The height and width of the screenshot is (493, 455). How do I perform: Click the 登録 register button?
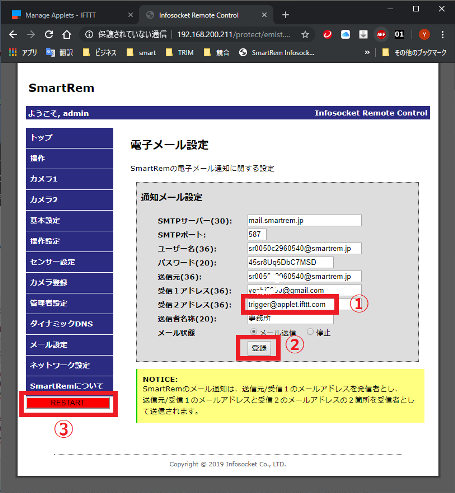259,348
